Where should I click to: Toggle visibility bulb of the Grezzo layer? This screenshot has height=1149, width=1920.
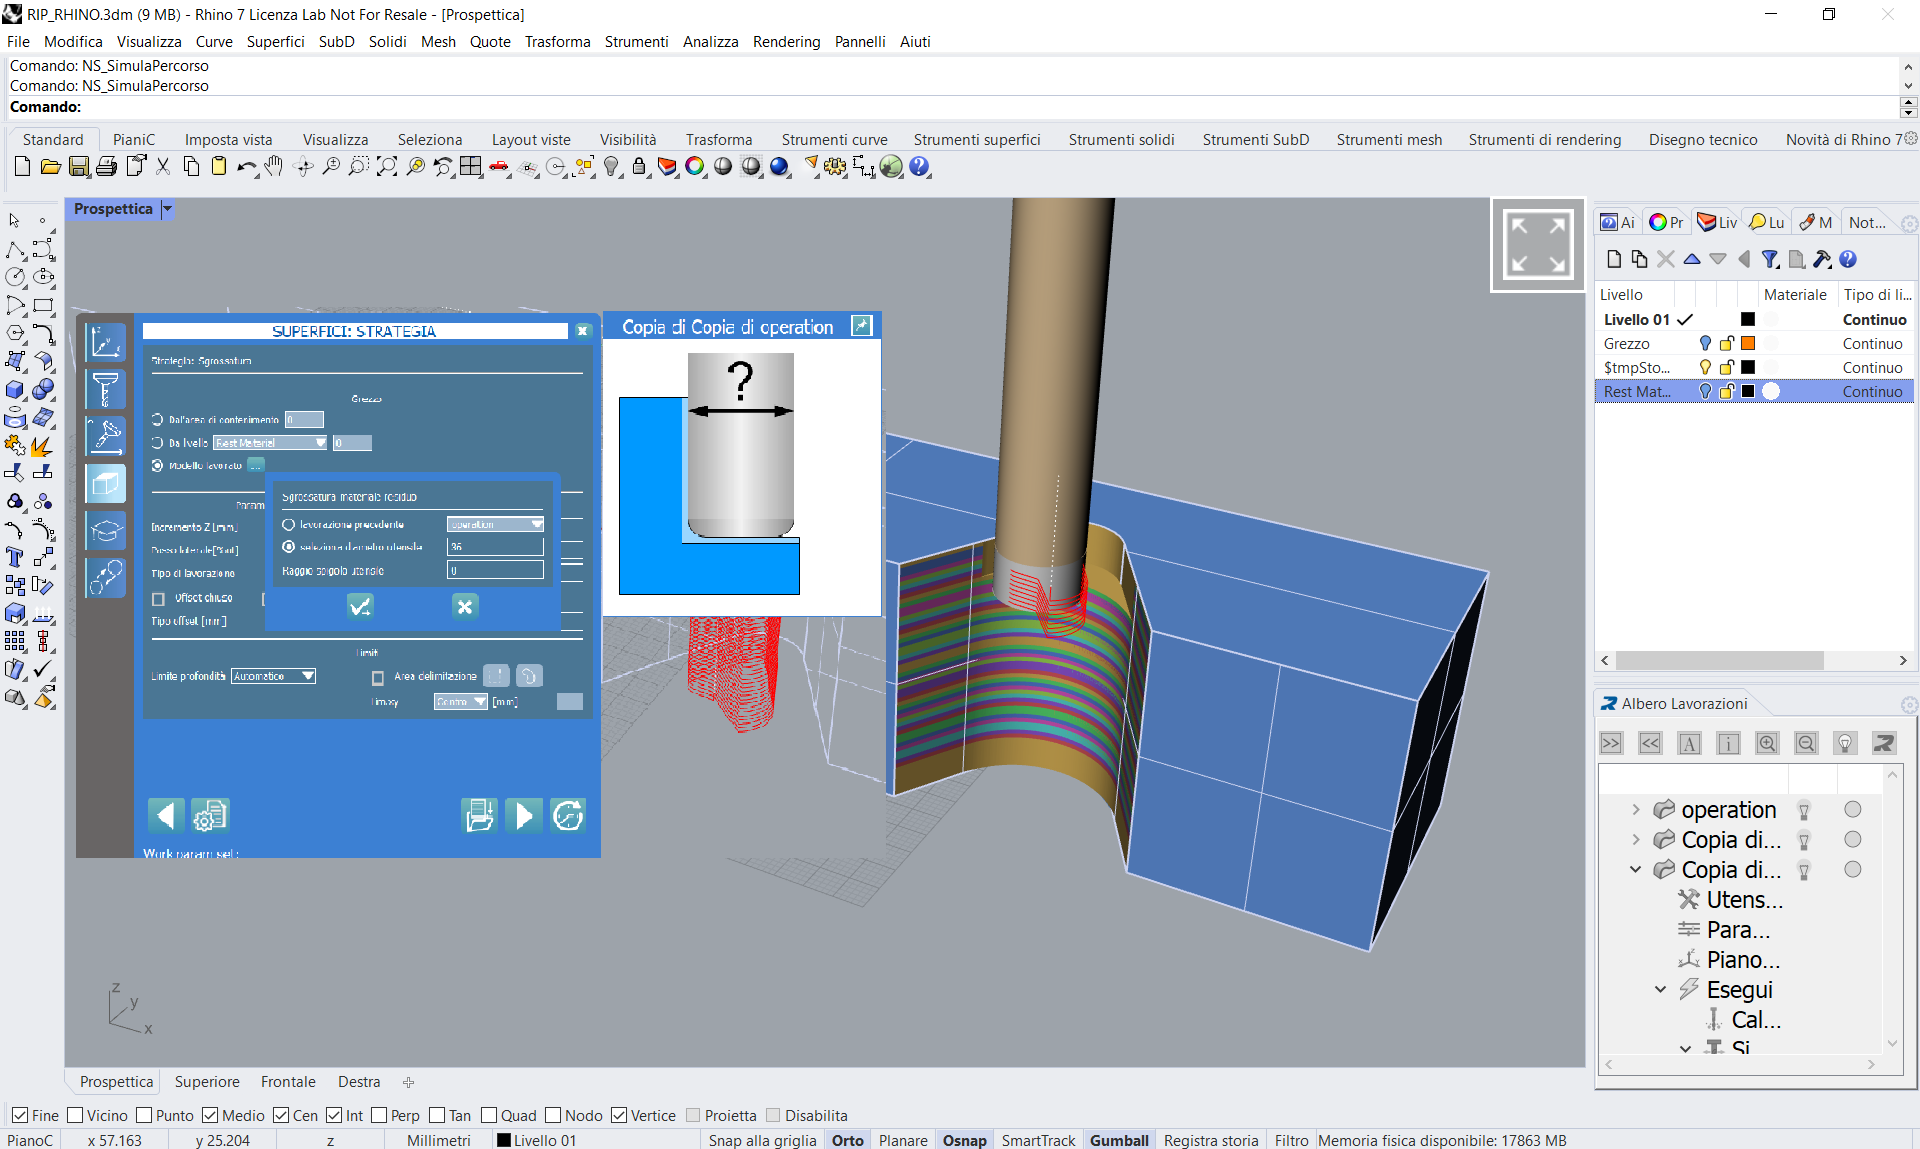click(1705, 343)
